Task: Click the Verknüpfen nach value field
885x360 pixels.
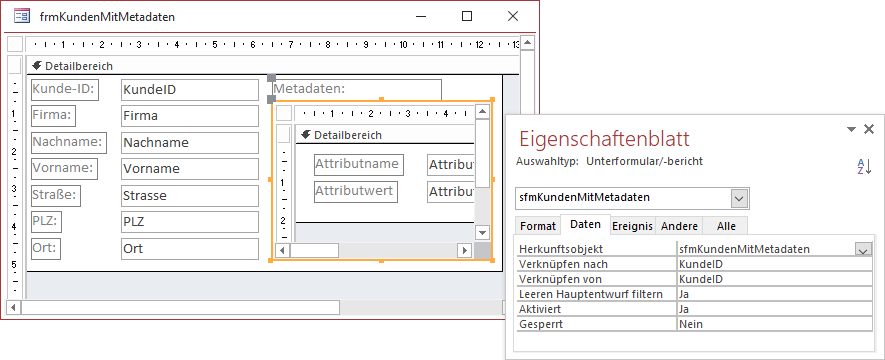Action: (774, 264)
